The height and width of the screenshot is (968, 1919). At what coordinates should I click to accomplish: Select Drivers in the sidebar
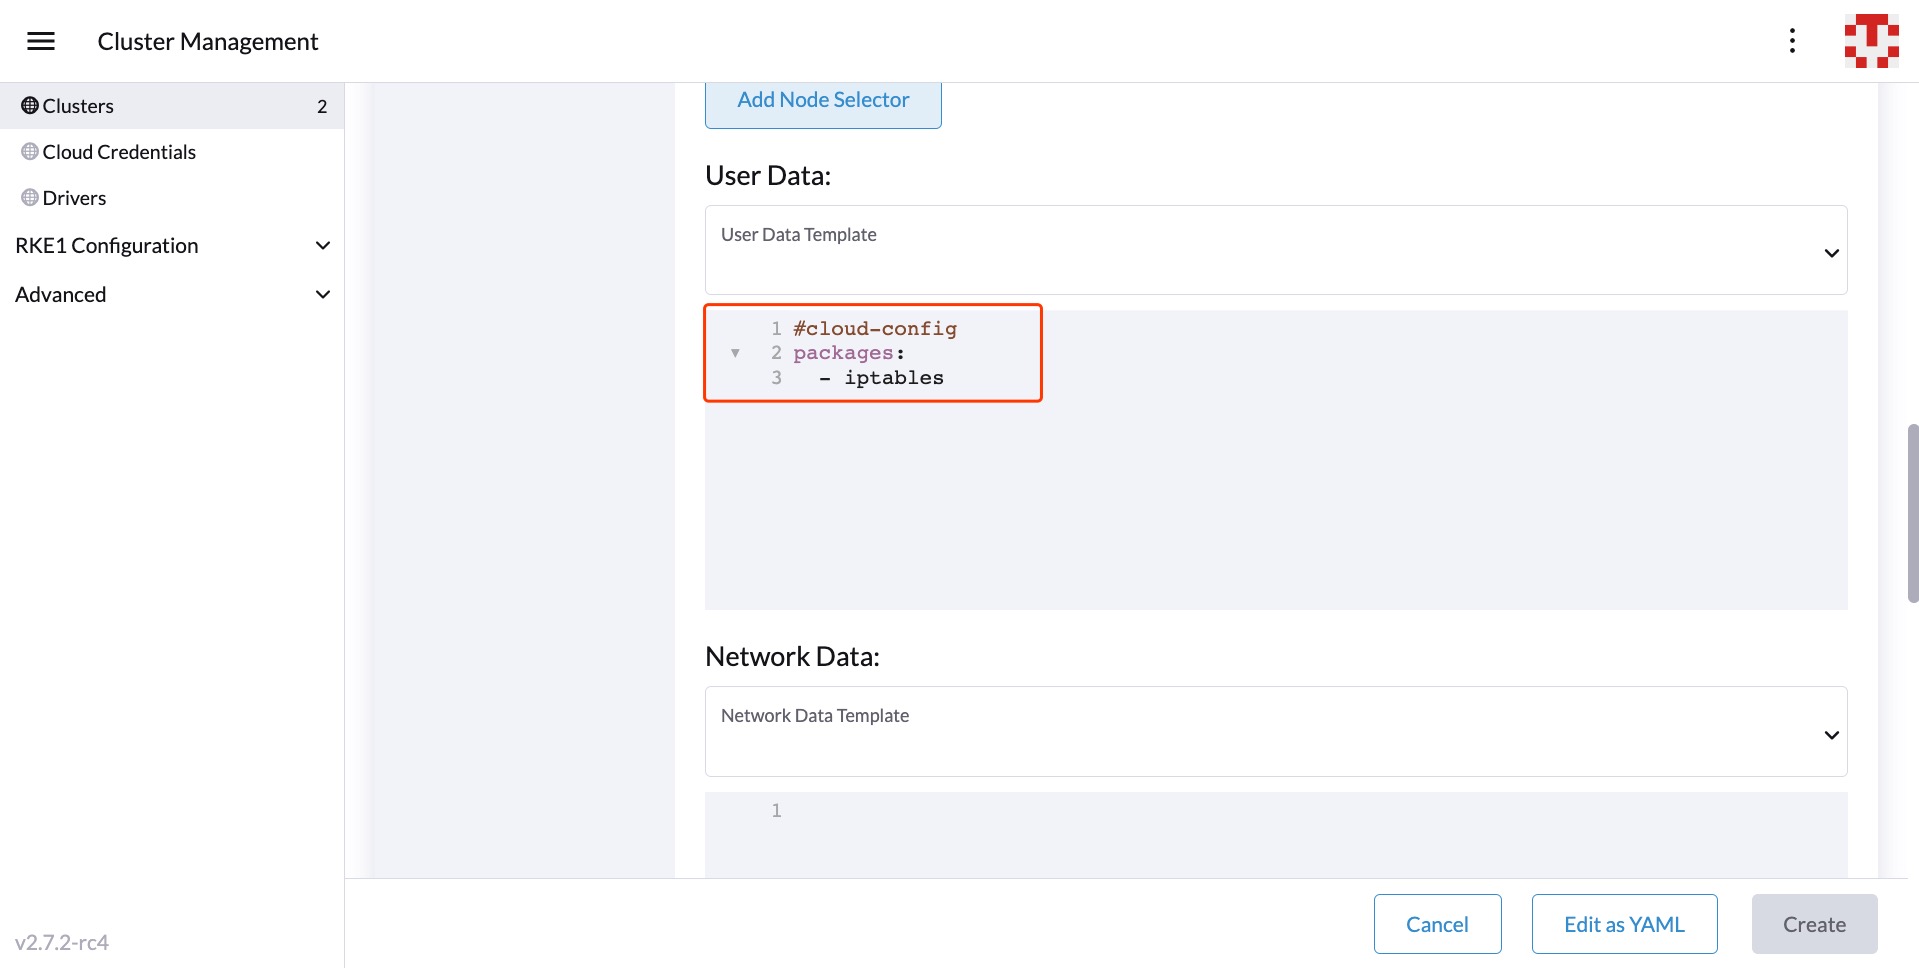pos(74,196)
